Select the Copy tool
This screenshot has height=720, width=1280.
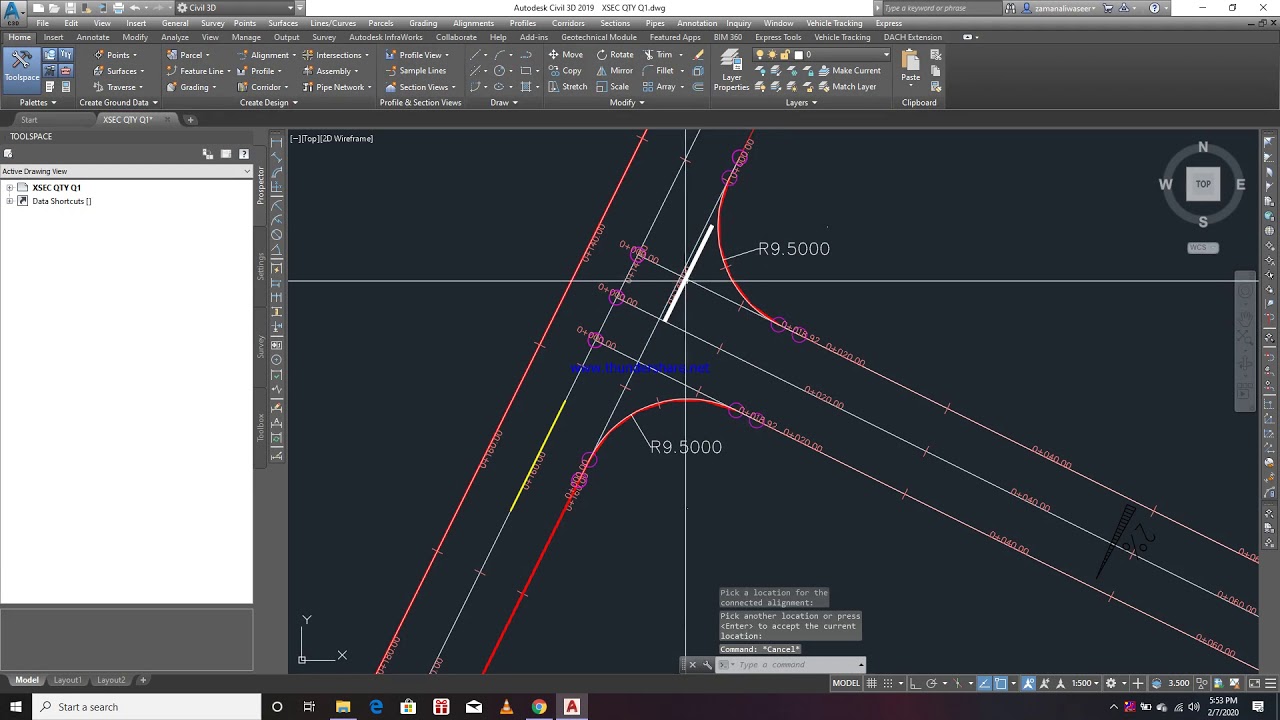pos(565,71)
